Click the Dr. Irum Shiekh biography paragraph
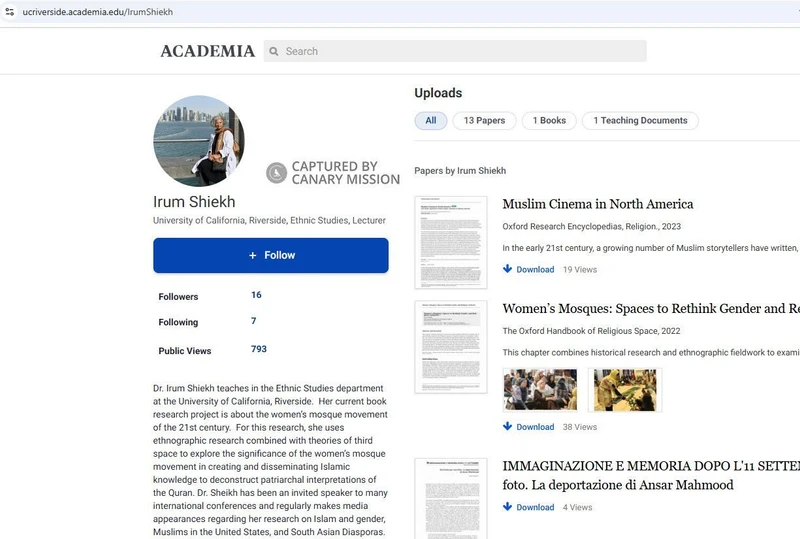The image size is (800, 539). [x=270, y=460]
